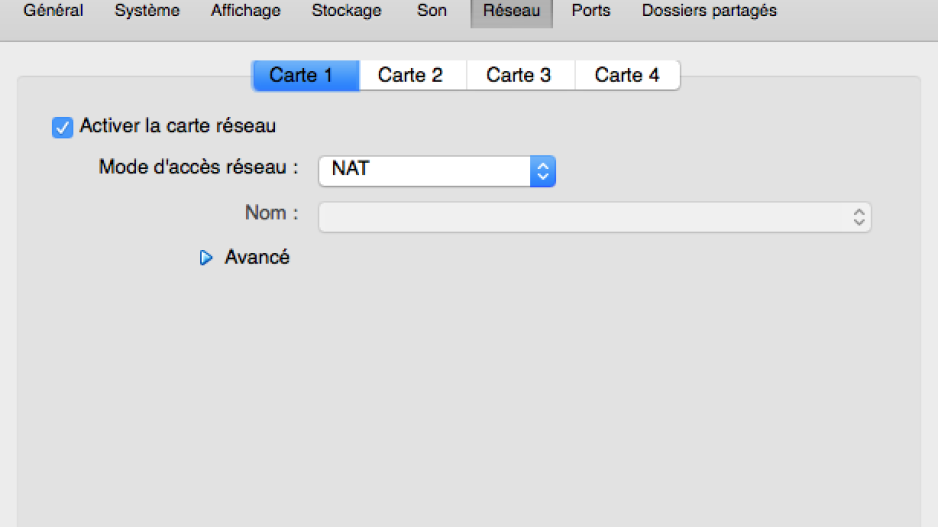Expand the Avancé disclosure triangle
Screen dimensions: 938x527
pyautogui.click(x=206, y=258)
